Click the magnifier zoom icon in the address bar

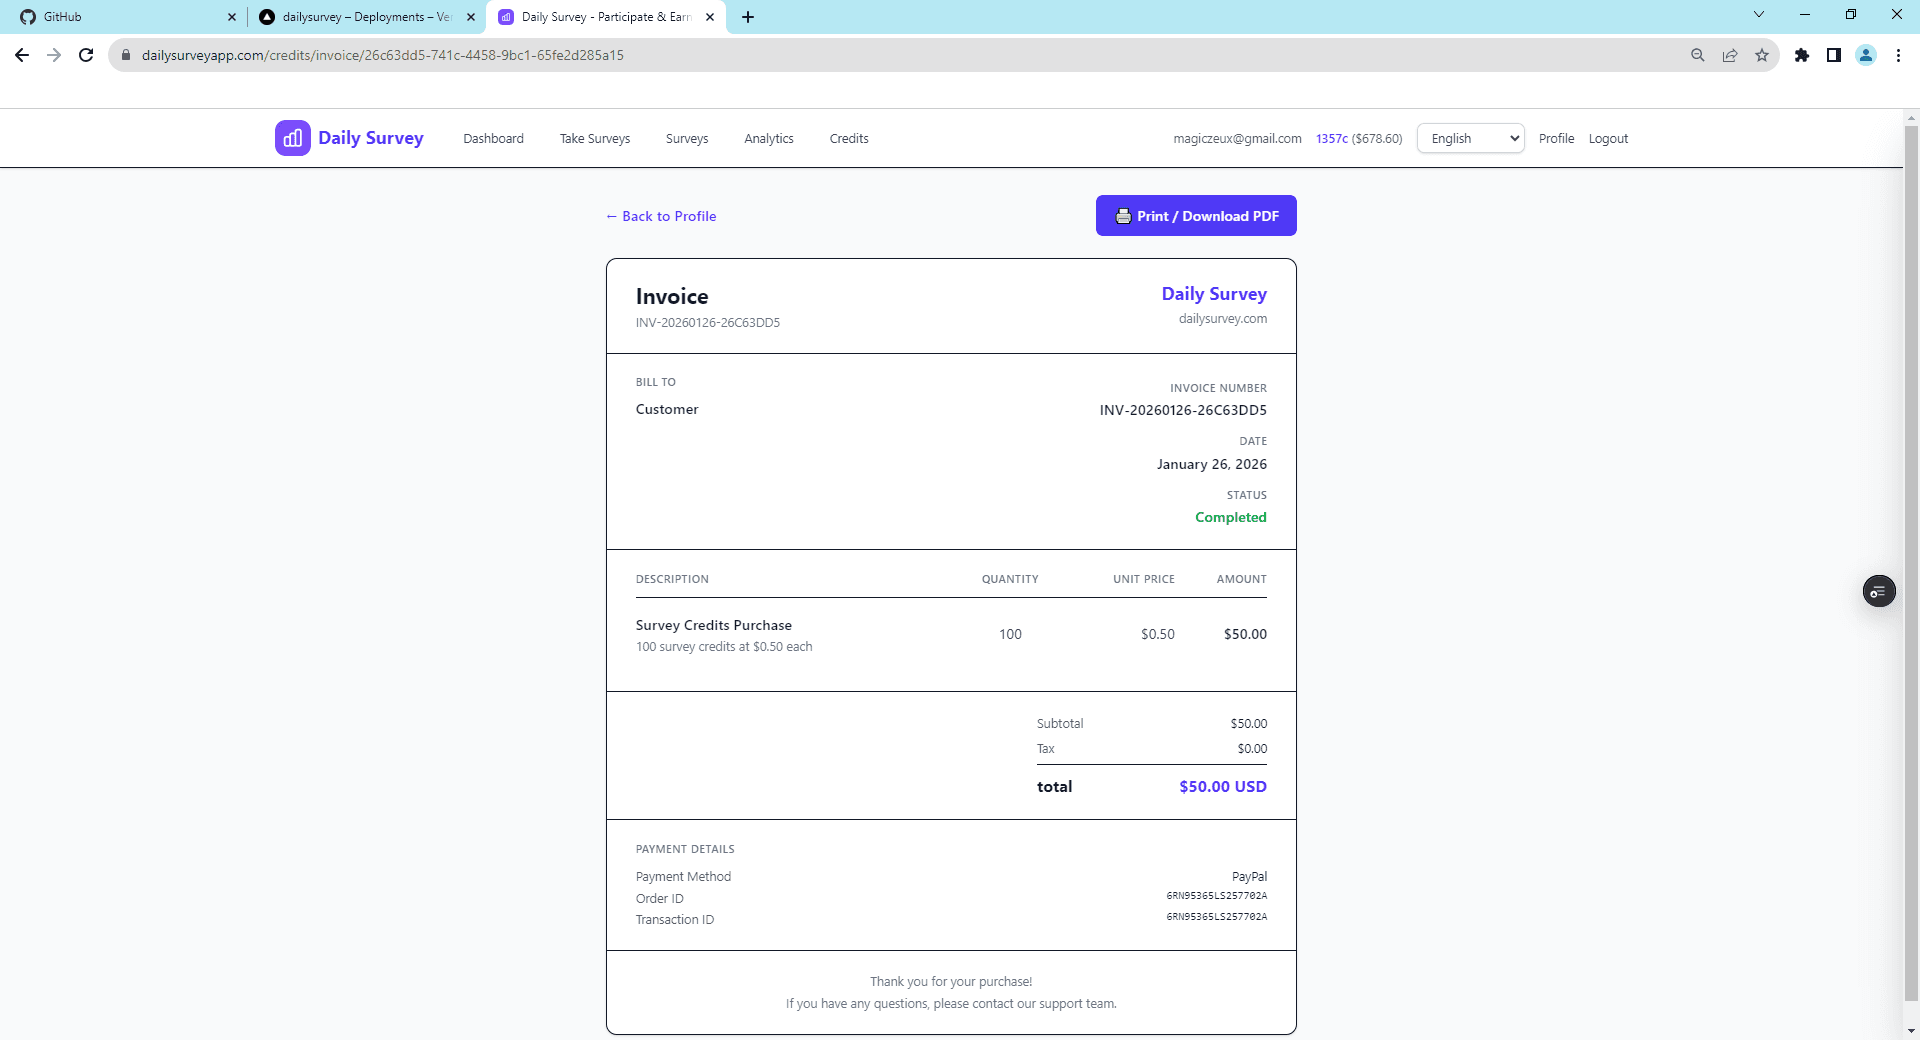click(x=1697, y=55)
